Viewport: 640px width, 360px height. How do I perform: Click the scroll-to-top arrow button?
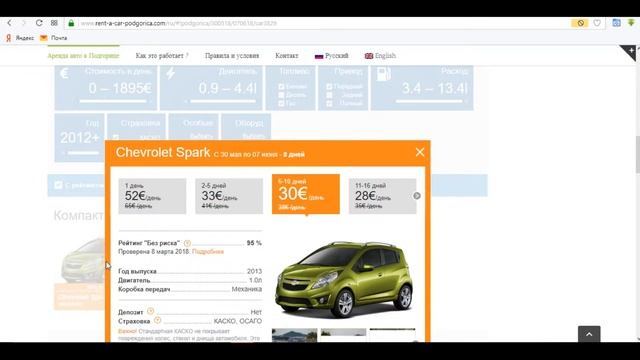pyautogui.click(x=589, y=334)
